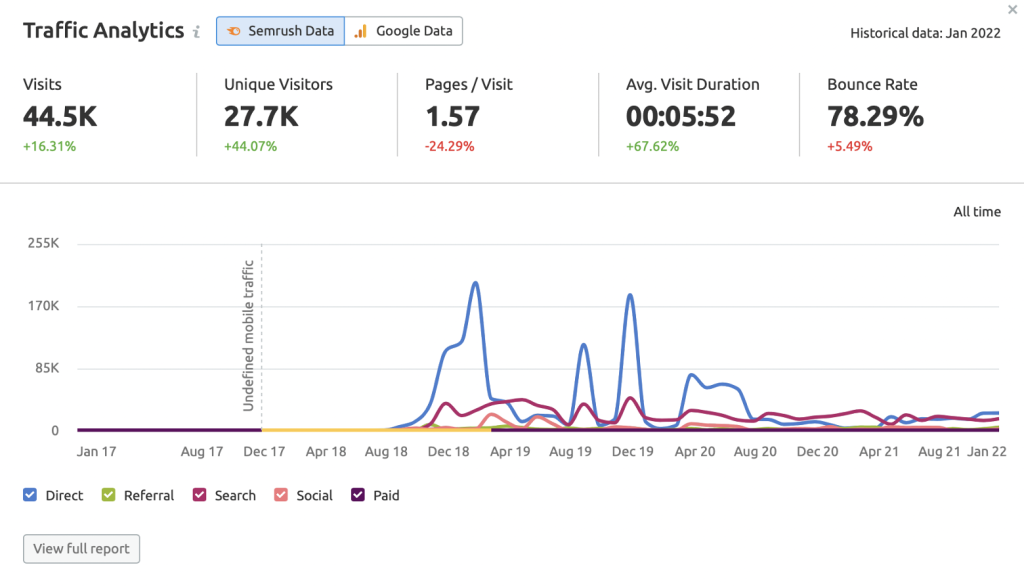Click the Google Data bar chart icon

pyautogui.click(x=362, y=31)
